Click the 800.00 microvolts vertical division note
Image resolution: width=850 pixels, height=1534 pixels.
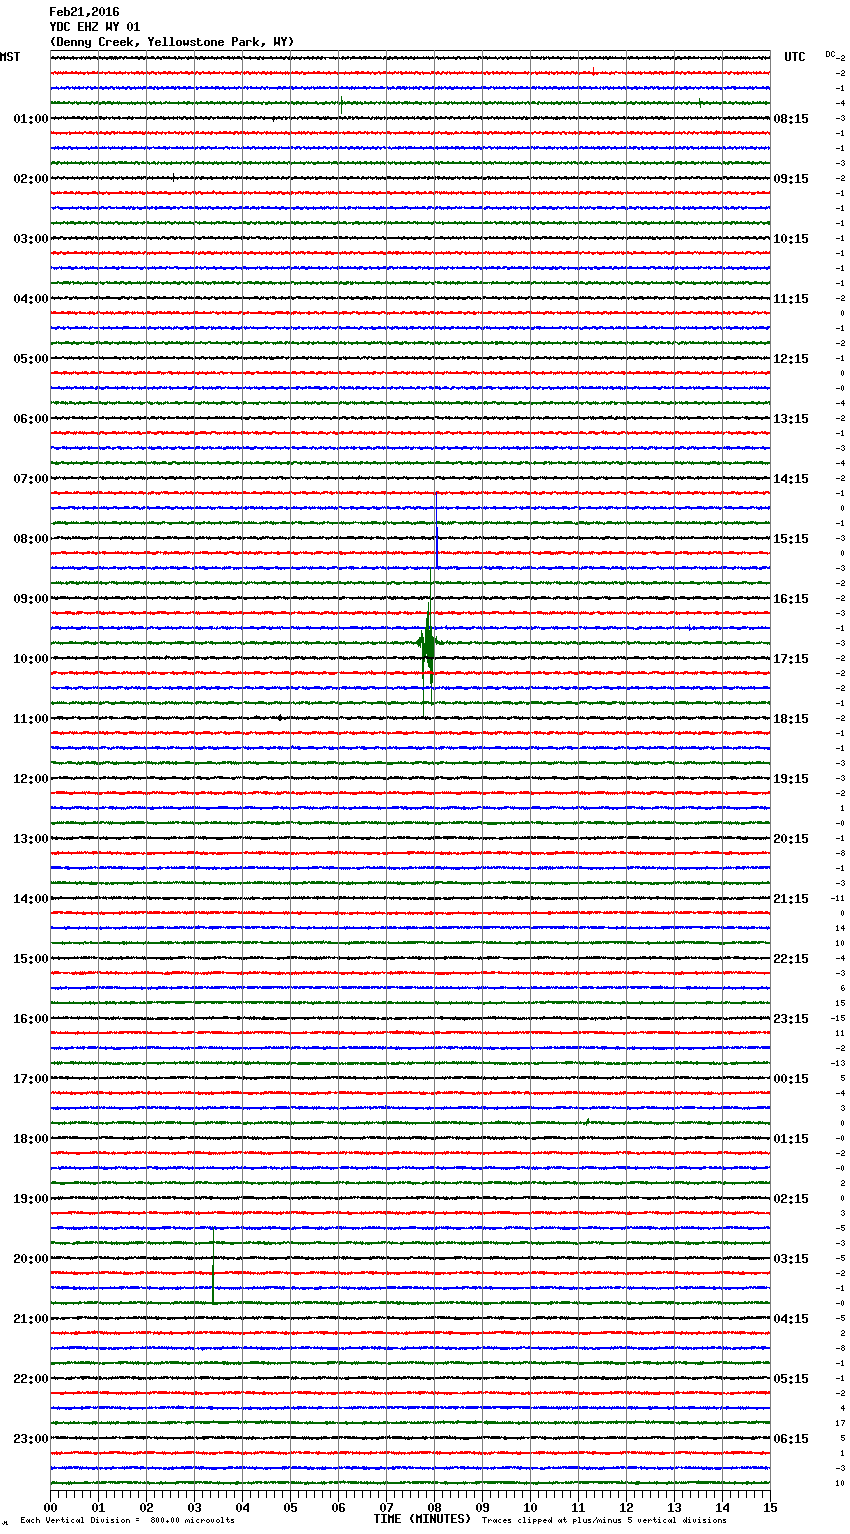pyautogui.click(x=128, y=1520)
